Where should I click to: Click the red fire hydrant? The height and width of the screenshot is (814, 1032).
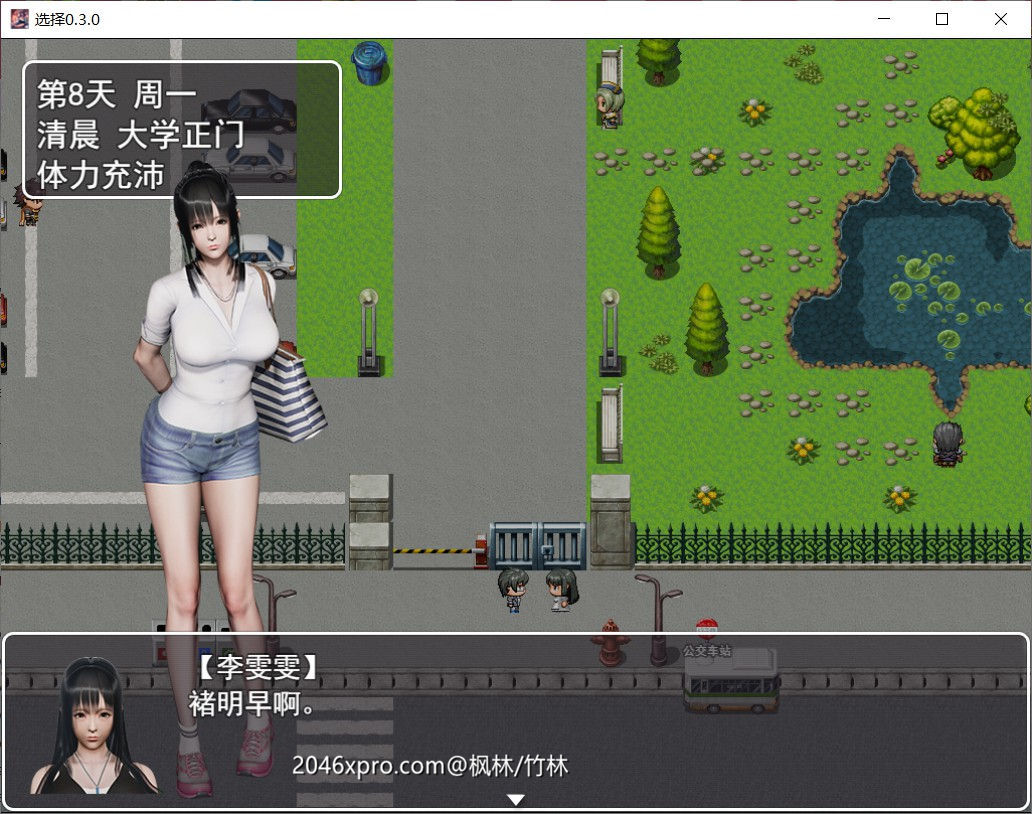[610, 643]
